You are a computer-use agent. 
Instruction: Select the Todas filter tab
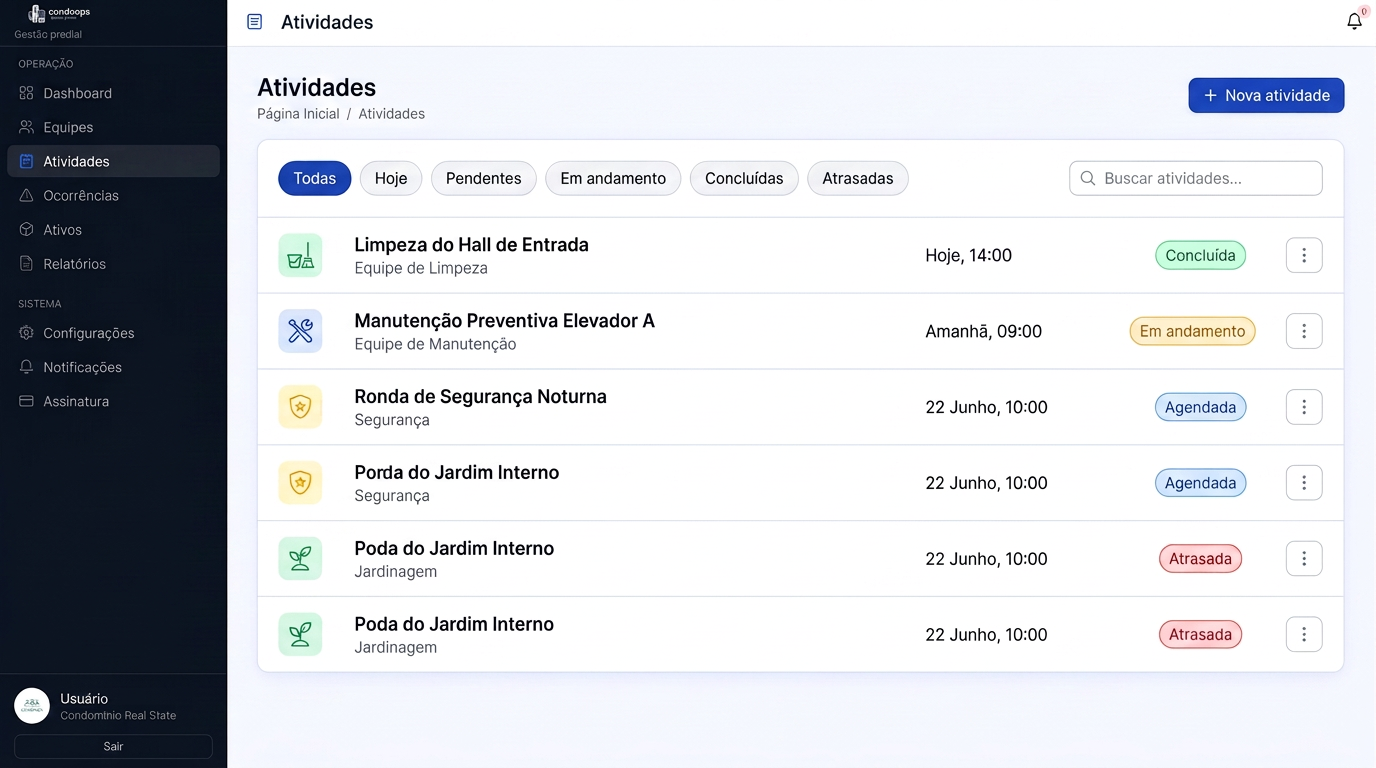[315, 178]
